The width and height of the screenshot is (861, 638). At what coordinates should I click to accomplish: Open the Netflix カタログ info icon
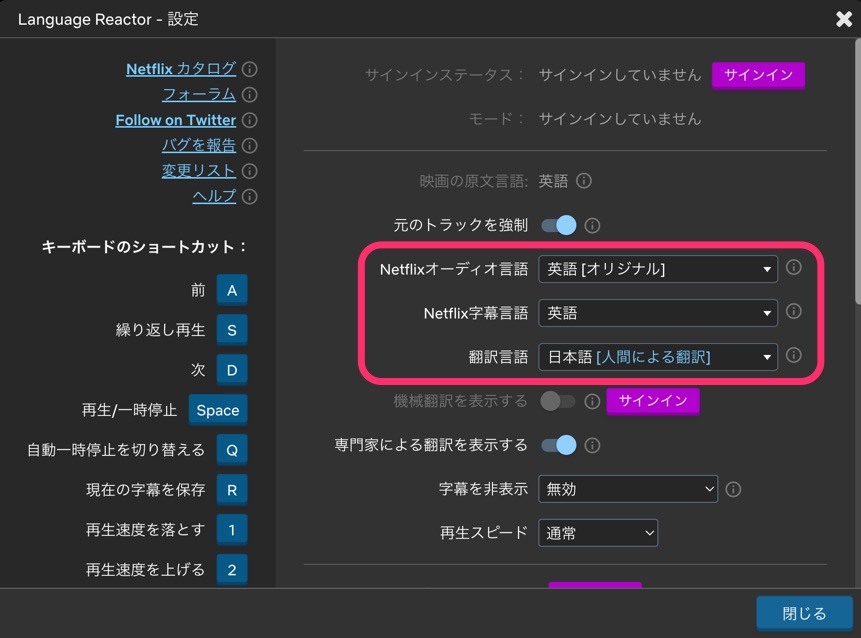[x=248, y=69]
